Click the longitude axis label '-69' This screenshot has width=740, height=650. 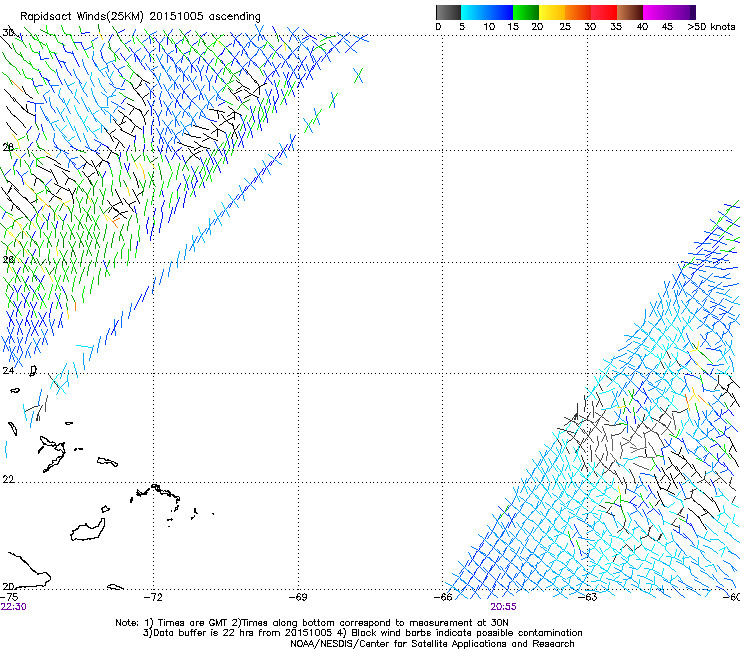point(298,597)
